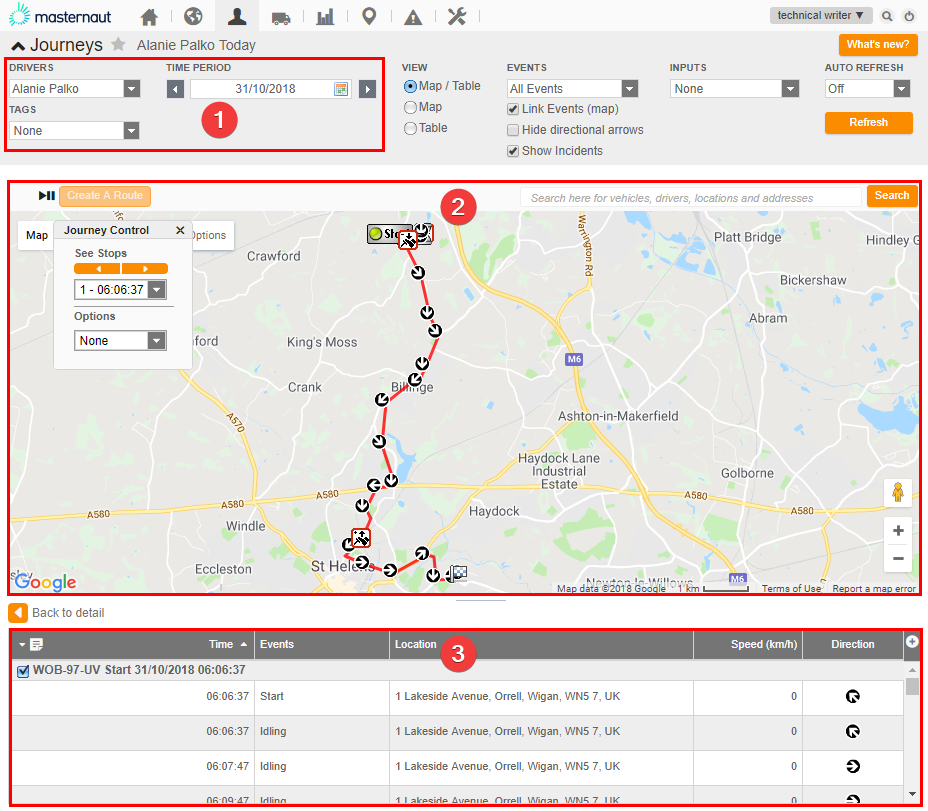Image resolution: width=928 pixels, height=811 pixels.
Task: Click next stop arrow in See Stops
Action: tap(145, 269)
